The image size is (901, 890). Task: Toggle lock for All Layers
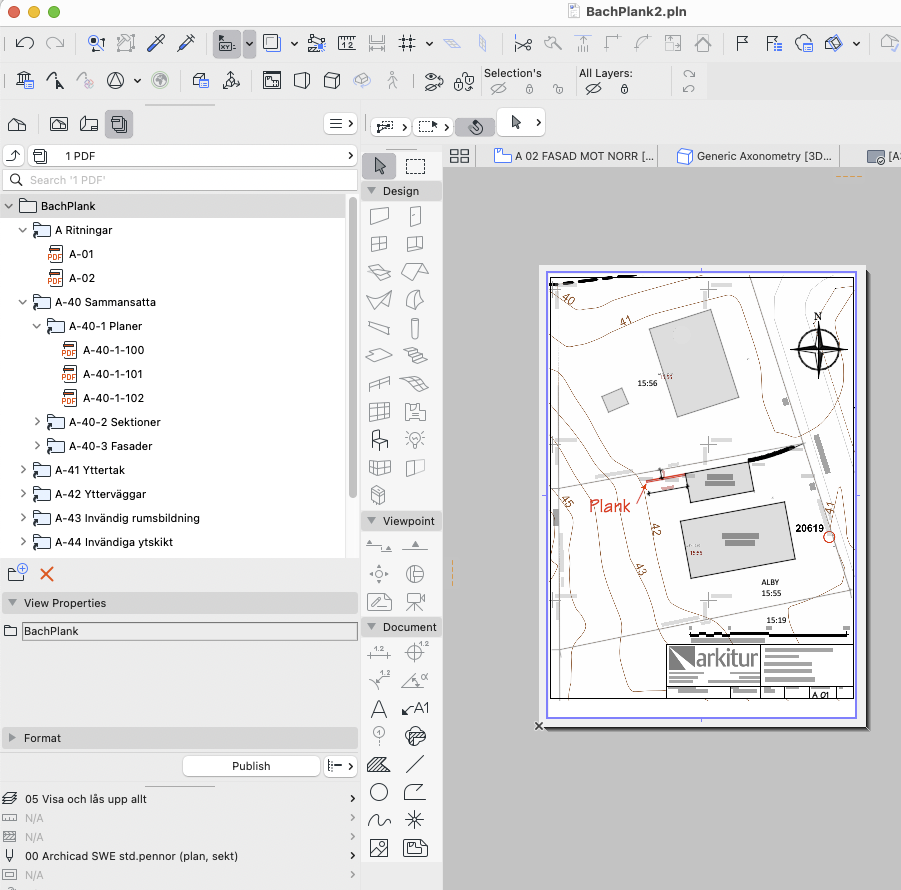tap(624, 89)
